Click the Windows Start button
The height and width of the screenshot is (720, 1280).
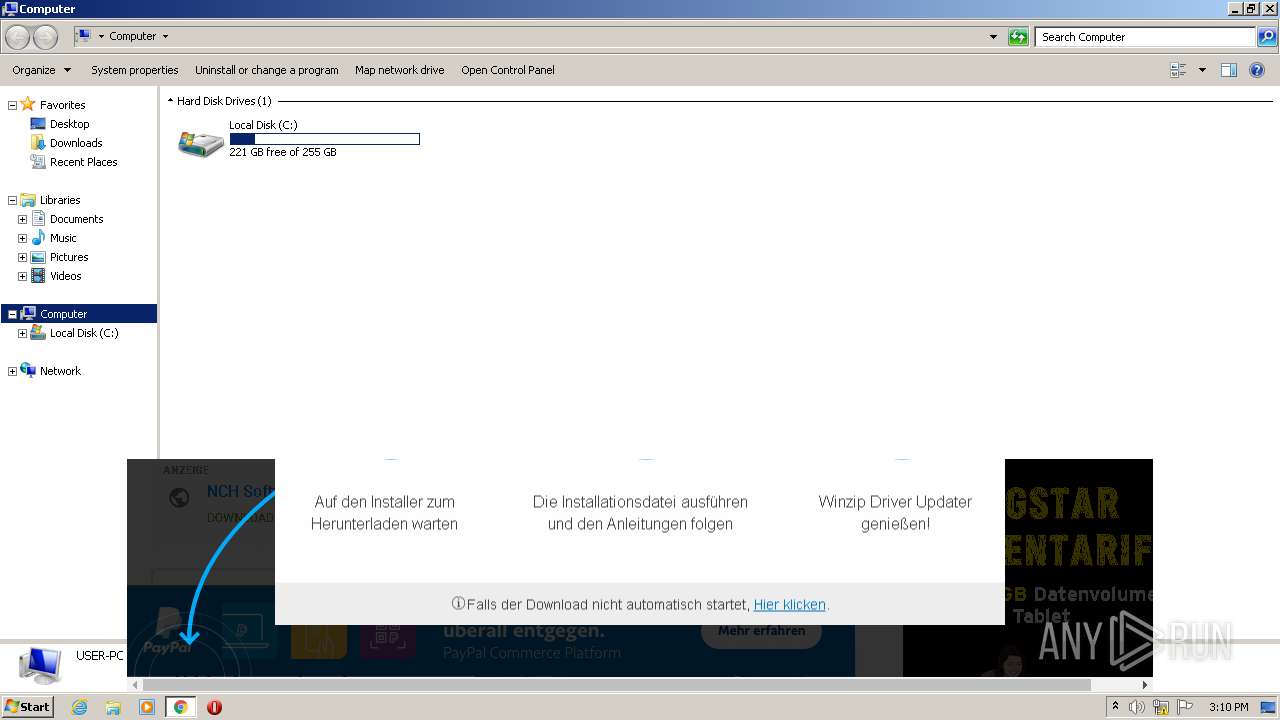[x=27, y=707]
